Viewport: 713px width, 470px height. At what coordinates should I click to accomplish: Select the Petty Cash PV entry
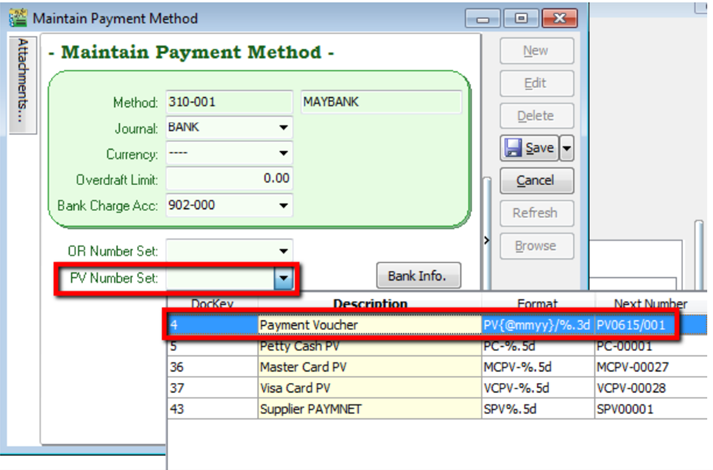(x=370, y=347)
